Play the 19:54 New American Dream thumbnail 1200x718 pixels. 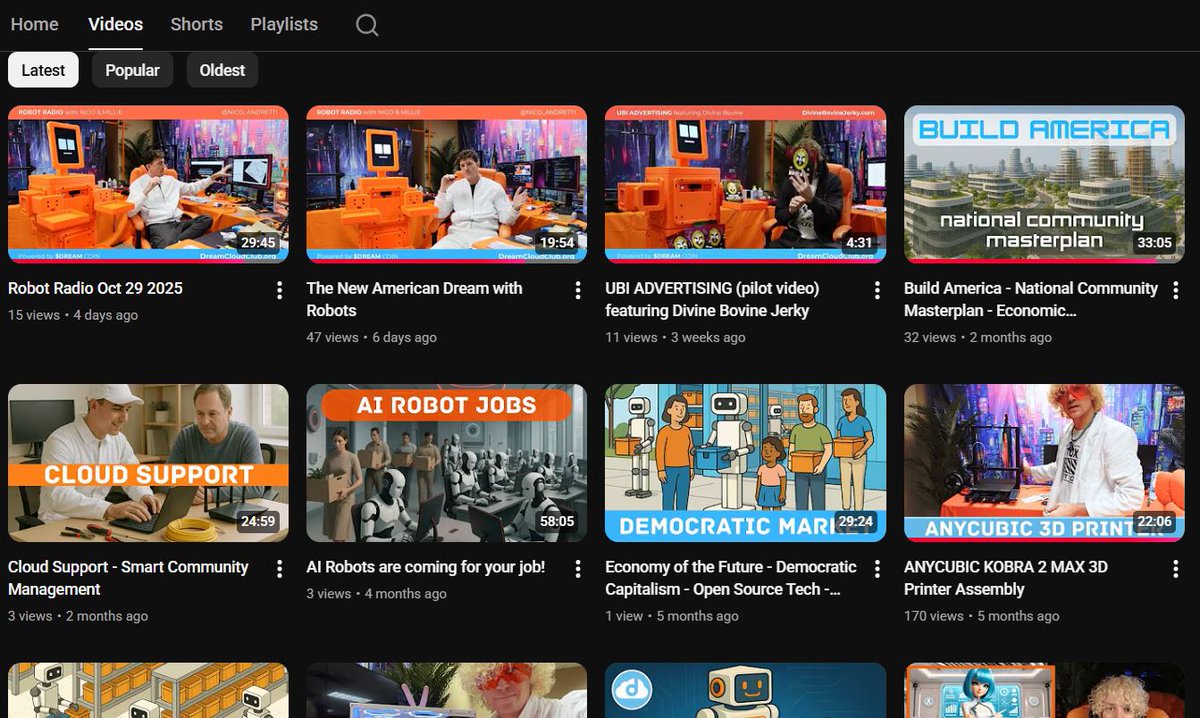pyautogui.click(x=447, y=184)
